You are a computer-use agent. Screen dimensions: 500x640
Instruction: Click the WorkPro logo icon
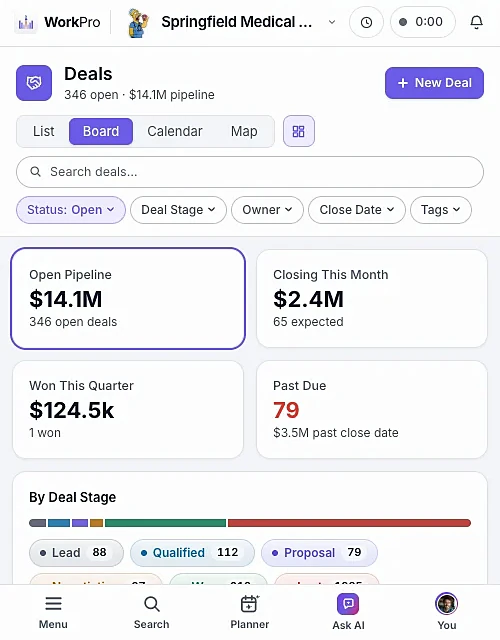point(26,22)
